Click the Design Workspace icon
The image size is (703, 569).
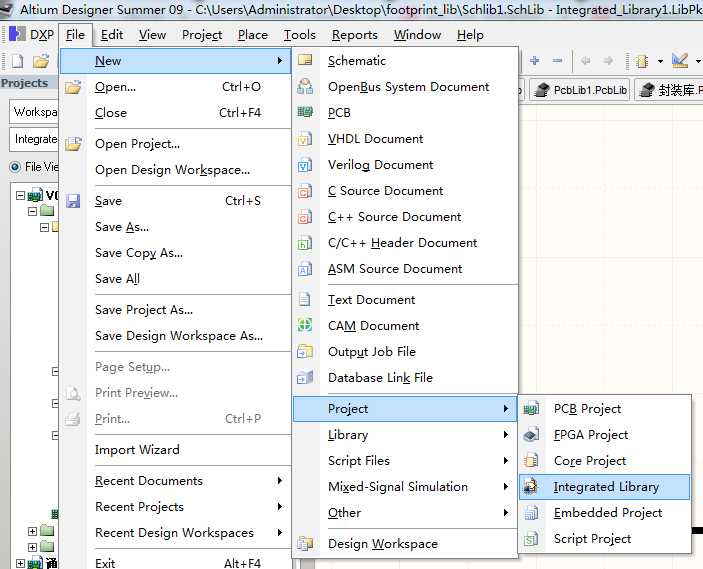[305, 543]
